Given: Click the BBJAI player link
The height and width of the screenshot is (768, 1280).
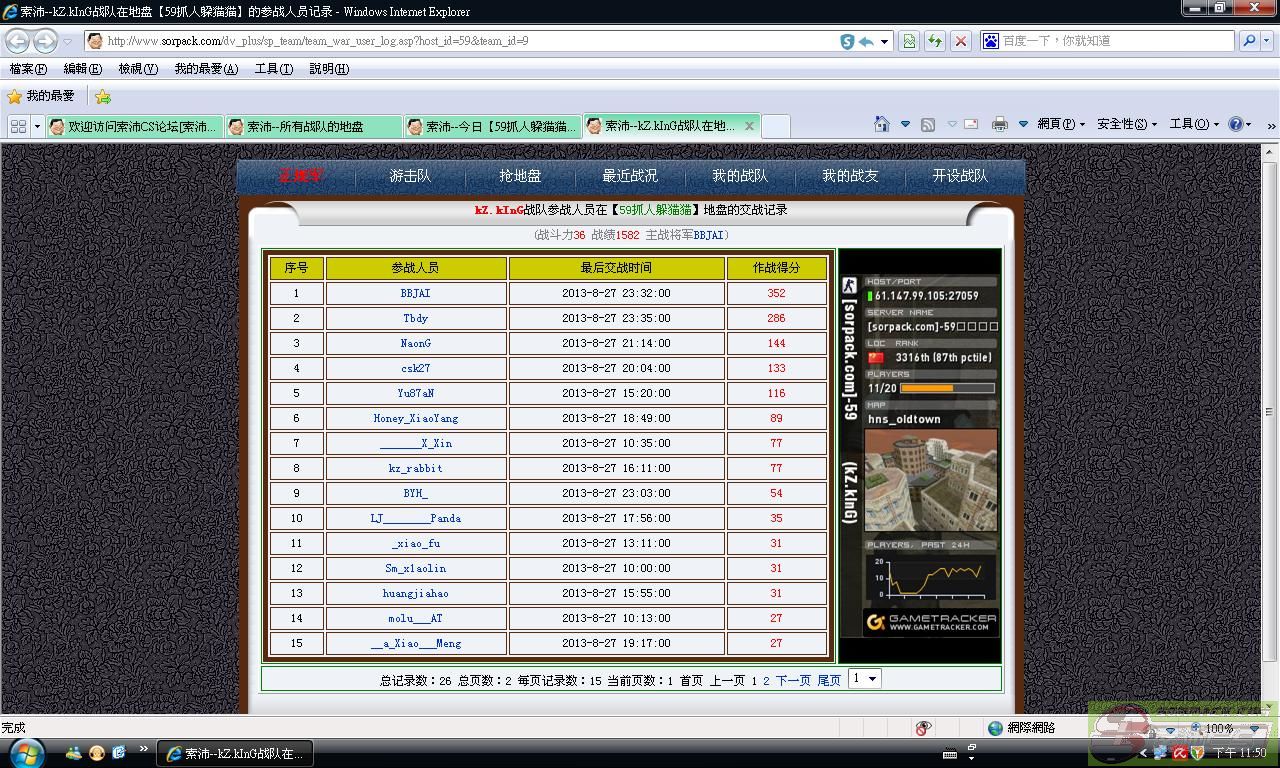Looking at the screenshot, I should 415,293.
